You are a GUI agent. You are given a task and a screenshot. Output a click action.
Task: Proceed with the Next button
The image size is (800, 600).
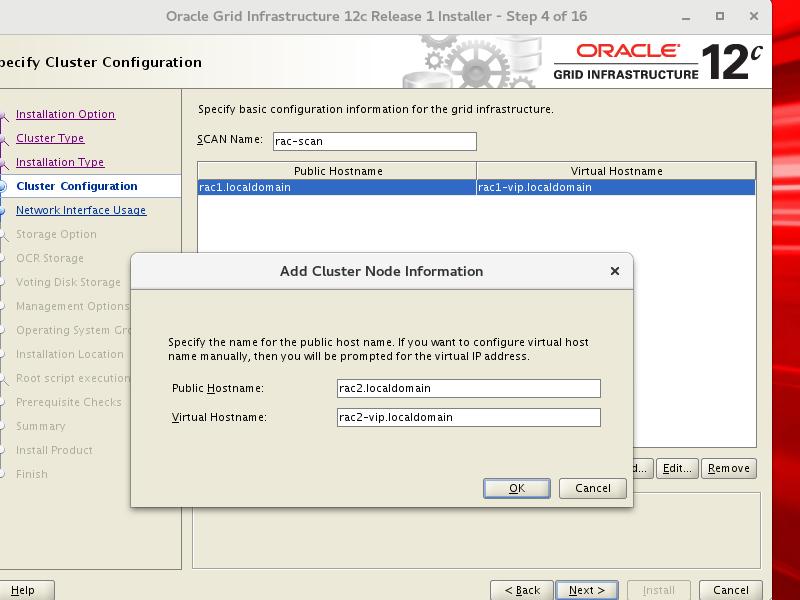pyautogui.click(x=587, y=590)
